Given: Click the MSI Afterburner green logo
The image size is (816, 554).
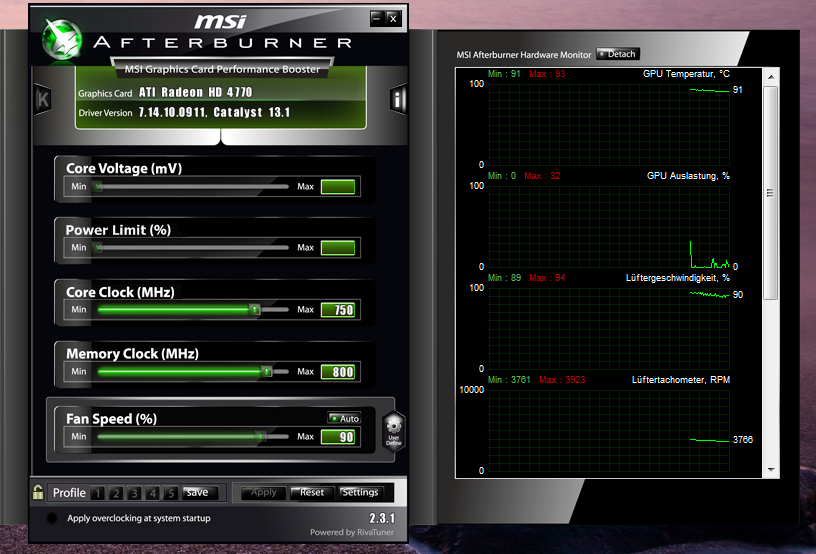Looking at the screenshot, I should (x=62, y=40).
